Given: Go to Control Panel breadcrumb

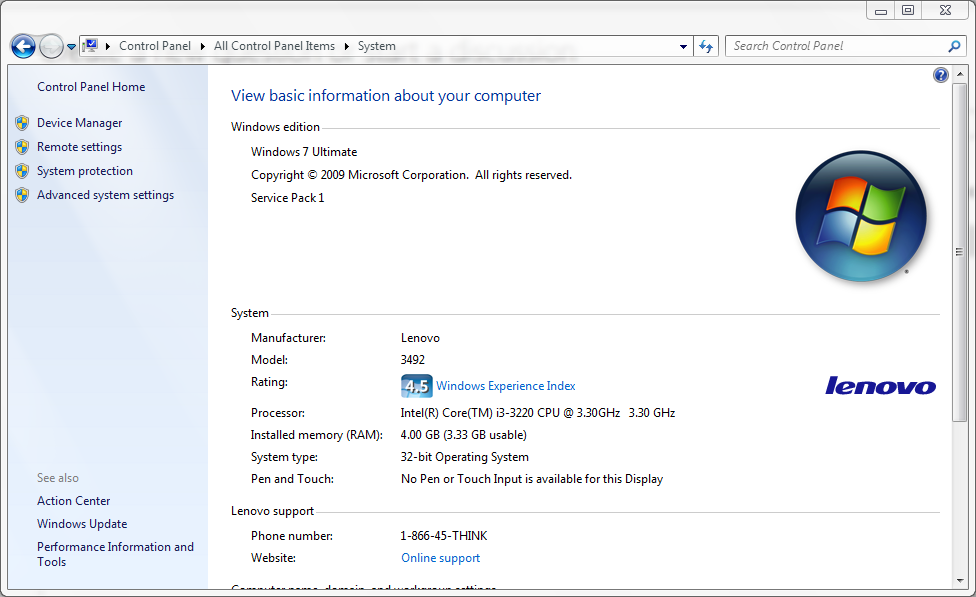Looking at the screenshot, I should (x=155, y=46).
